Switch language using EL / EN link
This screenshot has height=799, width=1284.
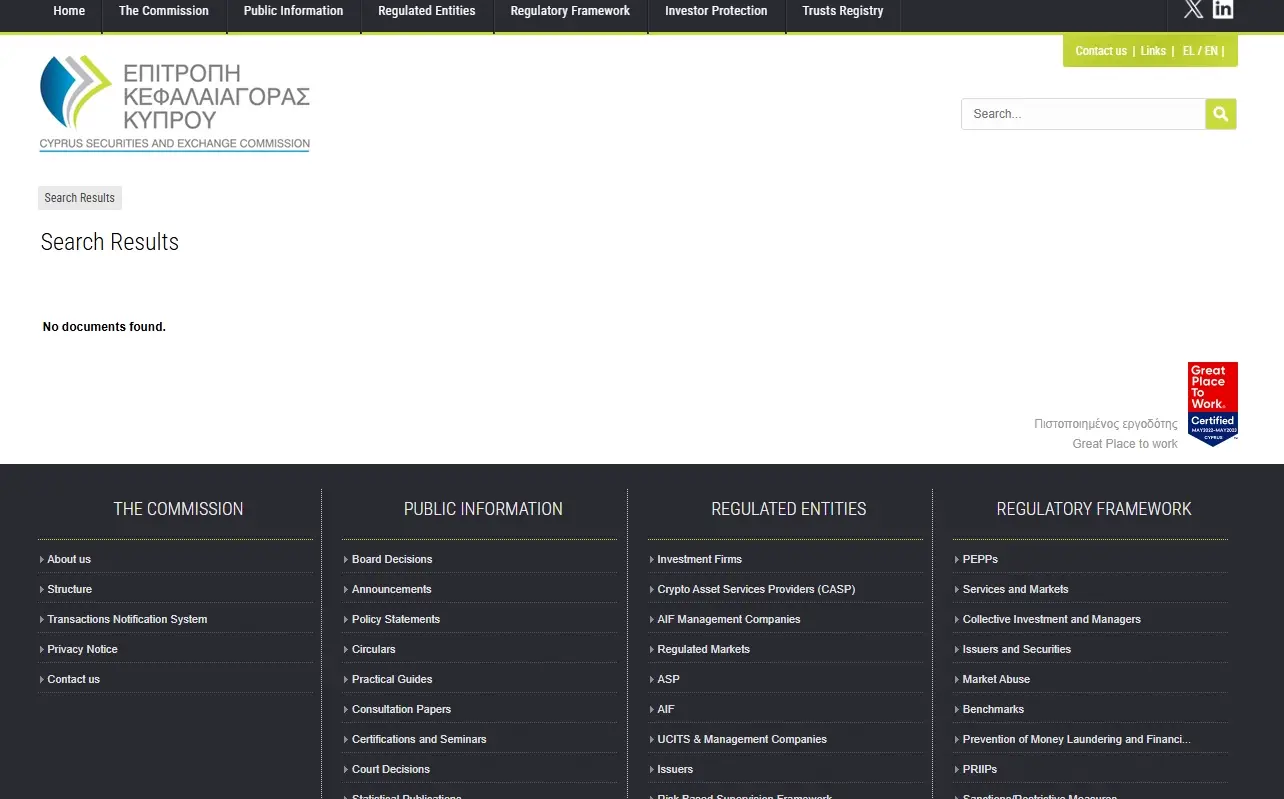1200,51
